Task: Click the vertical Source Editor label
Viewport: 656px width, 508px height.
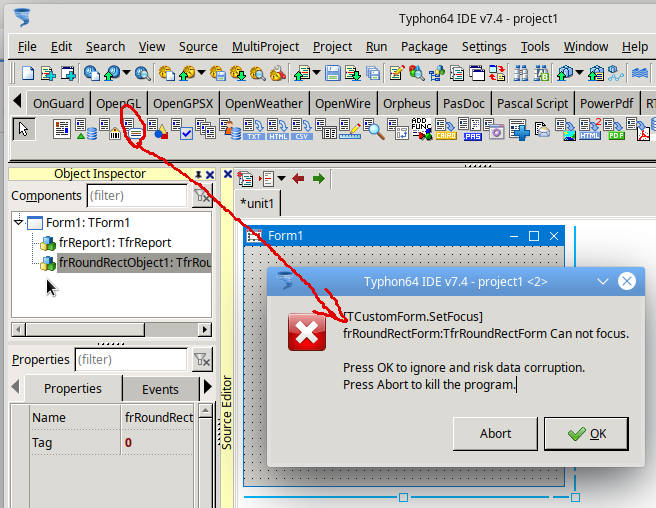Action: (x=227, y=413)
